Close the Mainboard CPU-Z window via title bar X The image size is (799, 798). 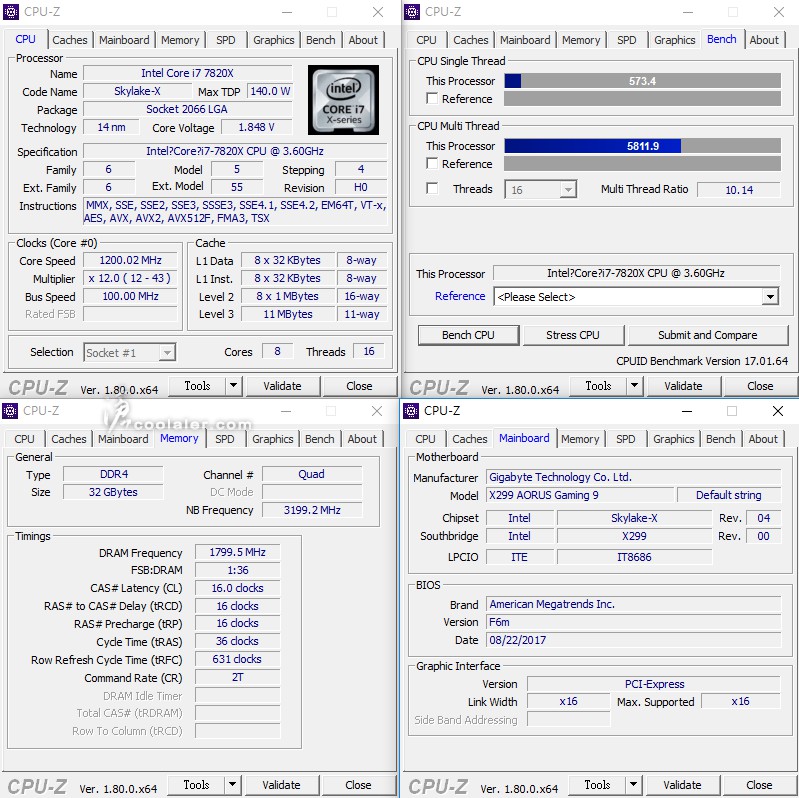[778, 411]
